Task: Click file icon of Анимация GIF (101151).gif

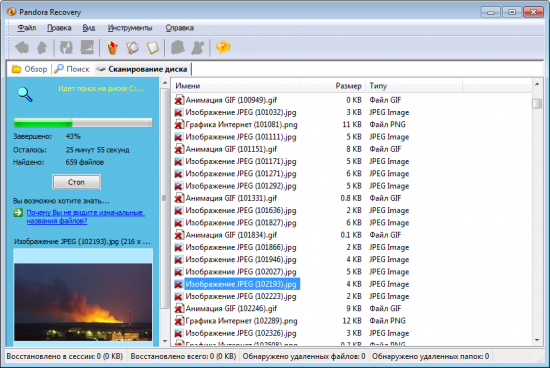Action: click(x=179, y=149)
